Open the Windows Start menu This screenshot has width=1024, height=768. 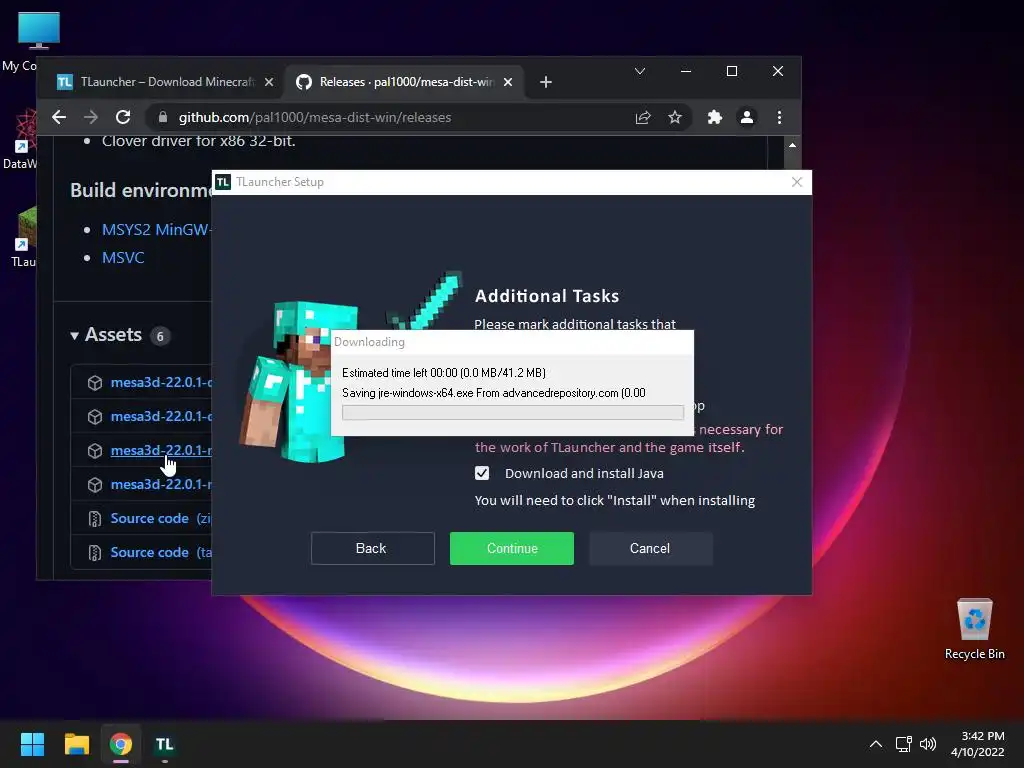coord(32,744)
